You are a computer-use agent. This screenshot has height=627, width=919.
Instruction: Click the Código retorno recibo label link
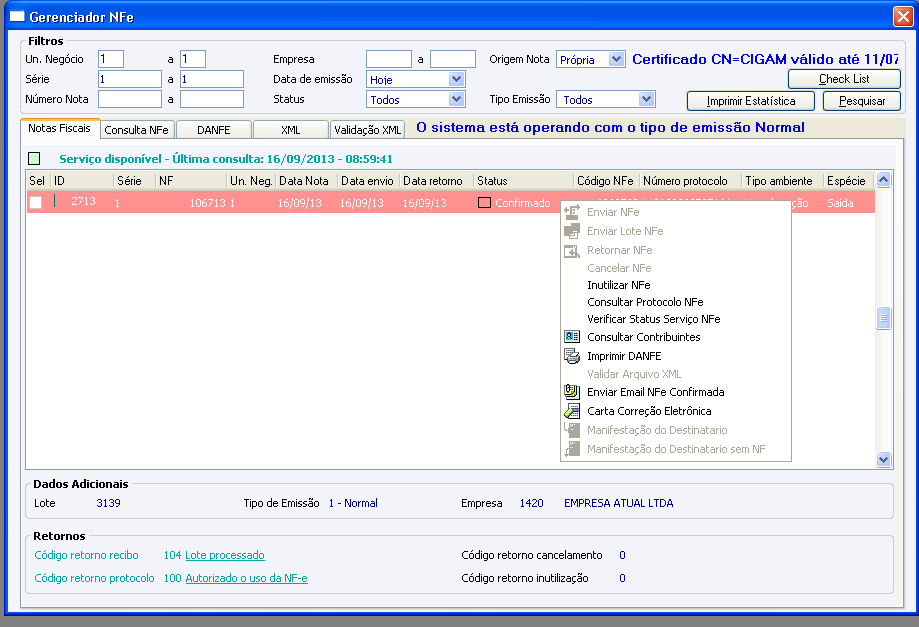pyautogui.click(x=86, y=555)
